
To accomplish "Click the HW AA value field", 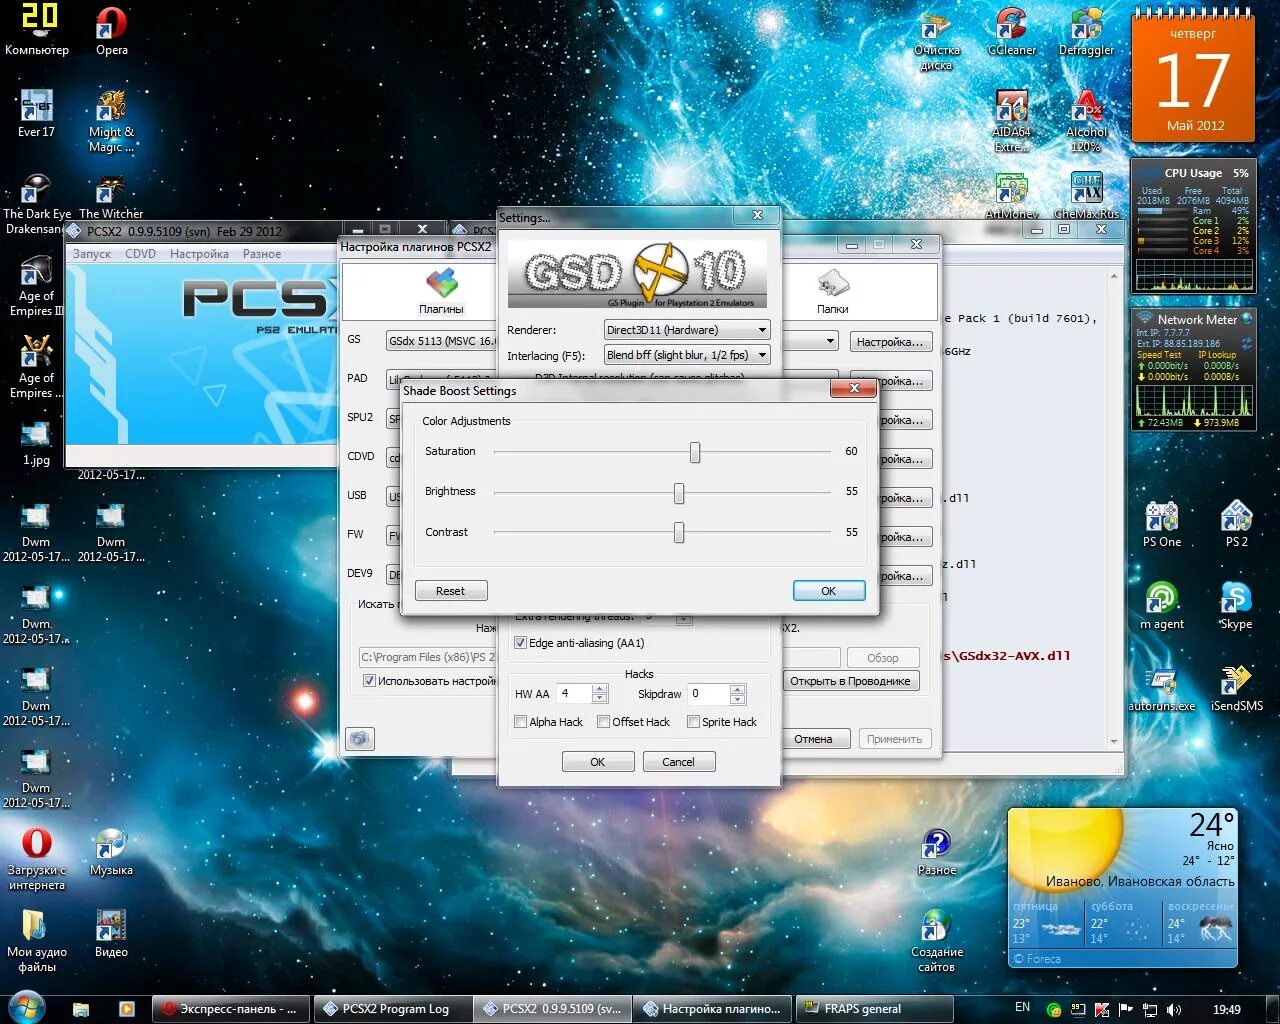I will coord(574,693).
